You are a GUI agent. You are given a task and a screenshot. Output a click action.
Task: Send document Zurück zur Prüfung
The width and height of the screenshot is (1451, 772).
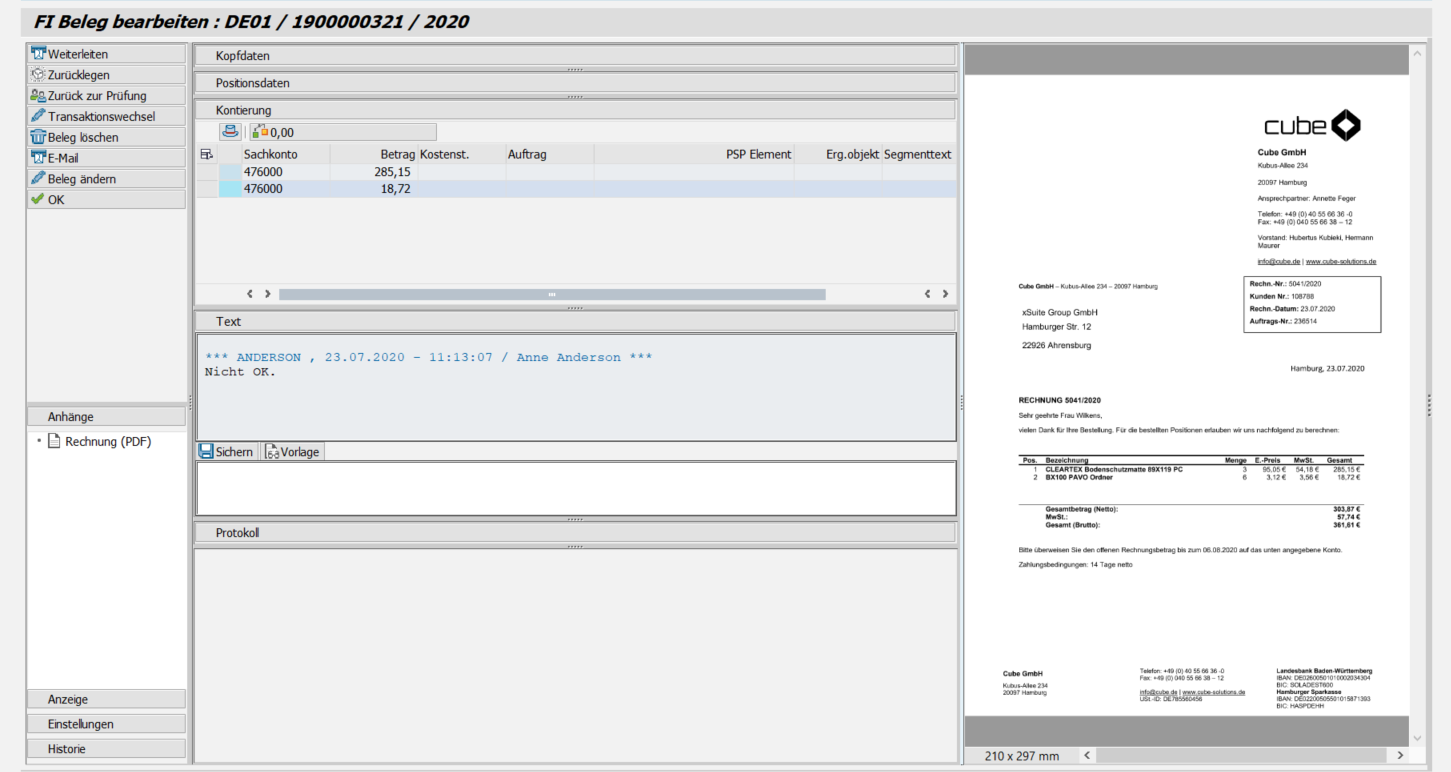(x=105, y=96)
